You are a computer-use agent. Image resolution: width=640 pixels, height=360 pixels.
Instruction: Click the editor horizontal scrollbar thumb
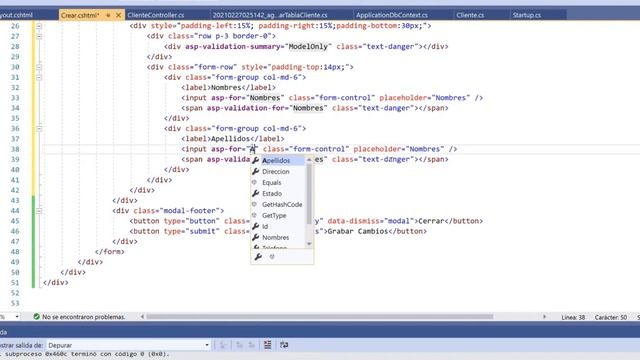click(x=320, y=317)
